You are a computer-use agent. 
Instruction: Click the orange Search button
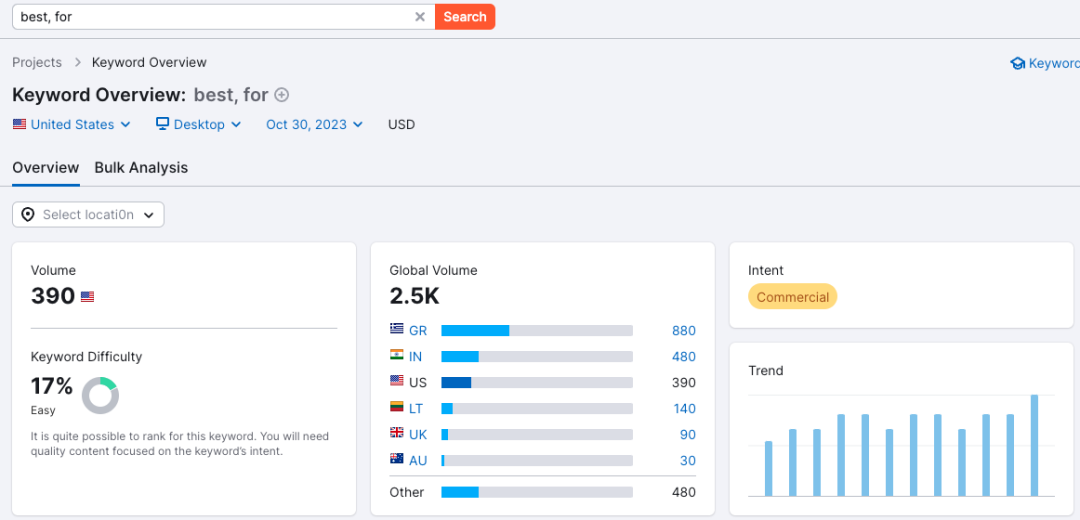tap(465, 17)
